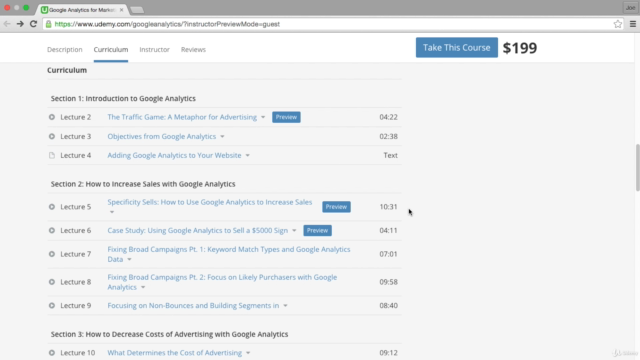Viewport: 640px width, 360px height.
Task: Click the green padlock security icon
Action: 49,24
